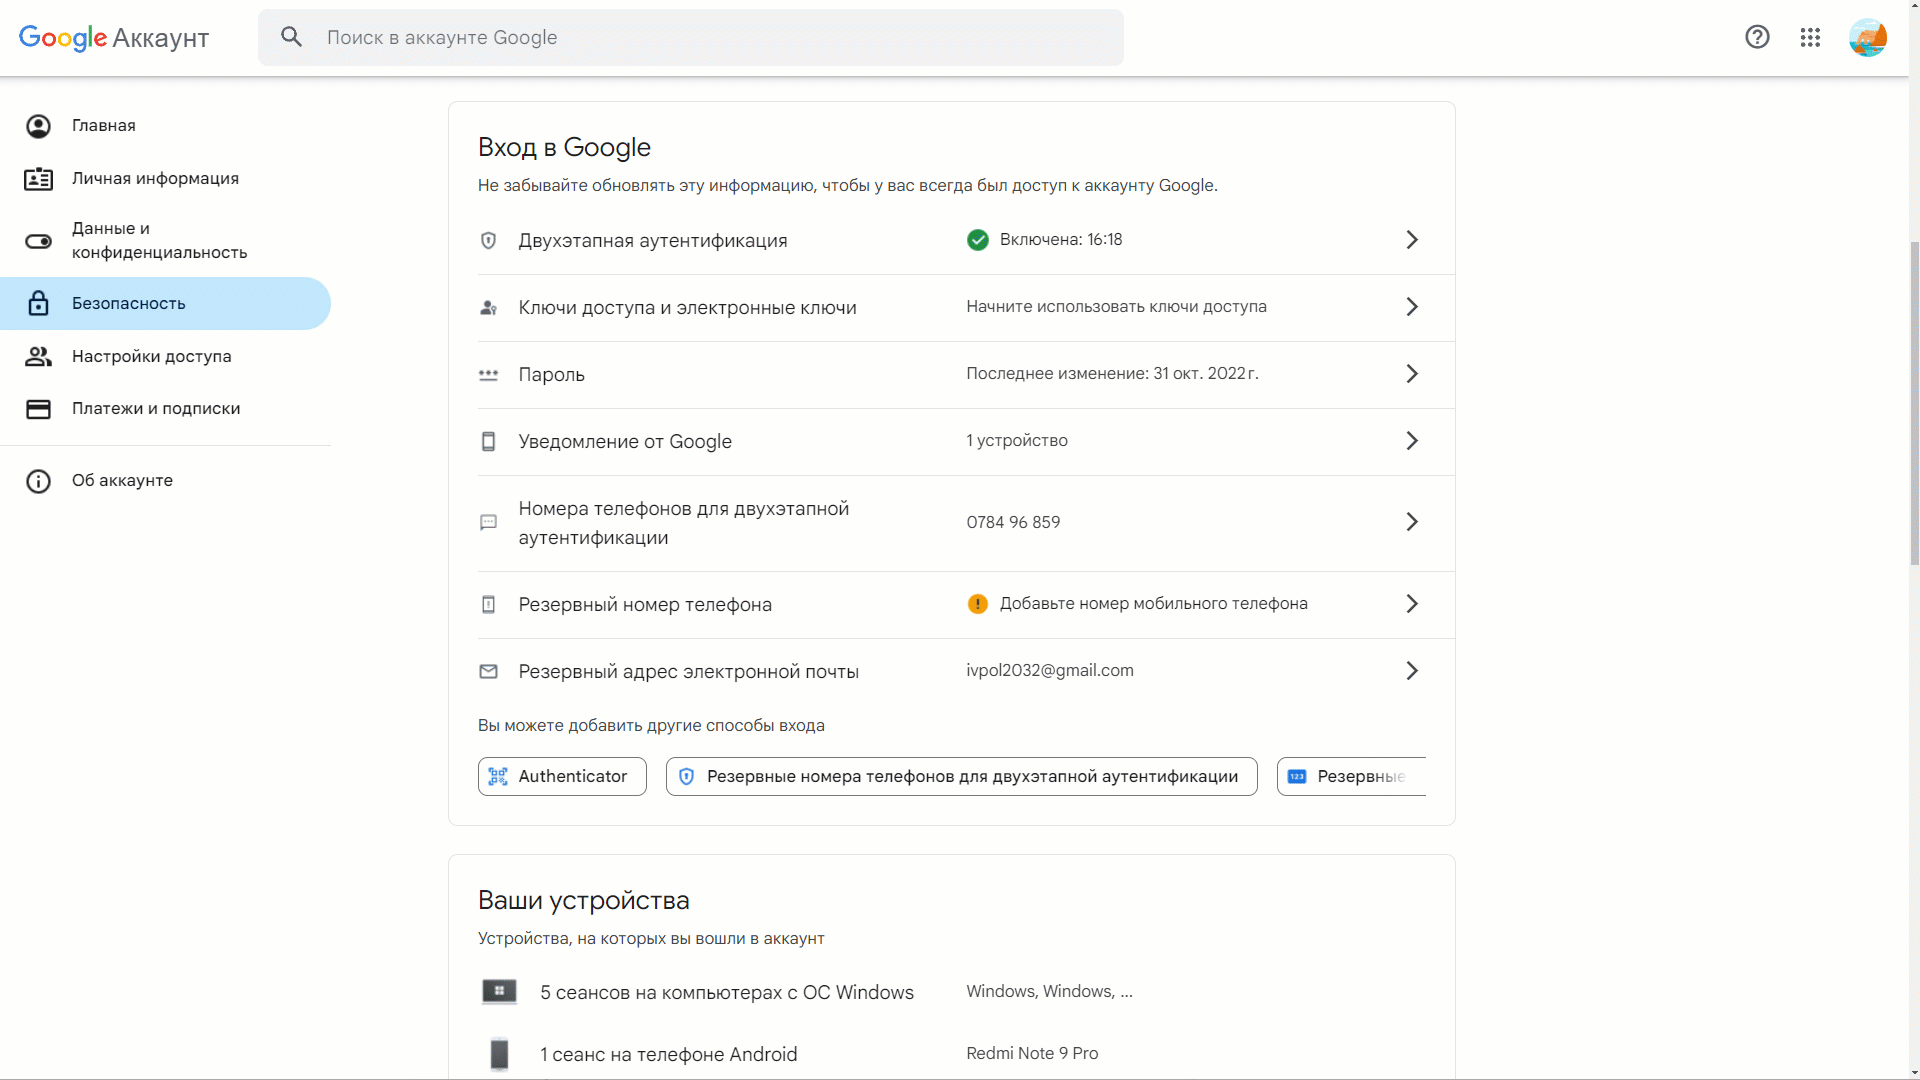Click the Google Аккаунт logo

click(x=114, y=38)
